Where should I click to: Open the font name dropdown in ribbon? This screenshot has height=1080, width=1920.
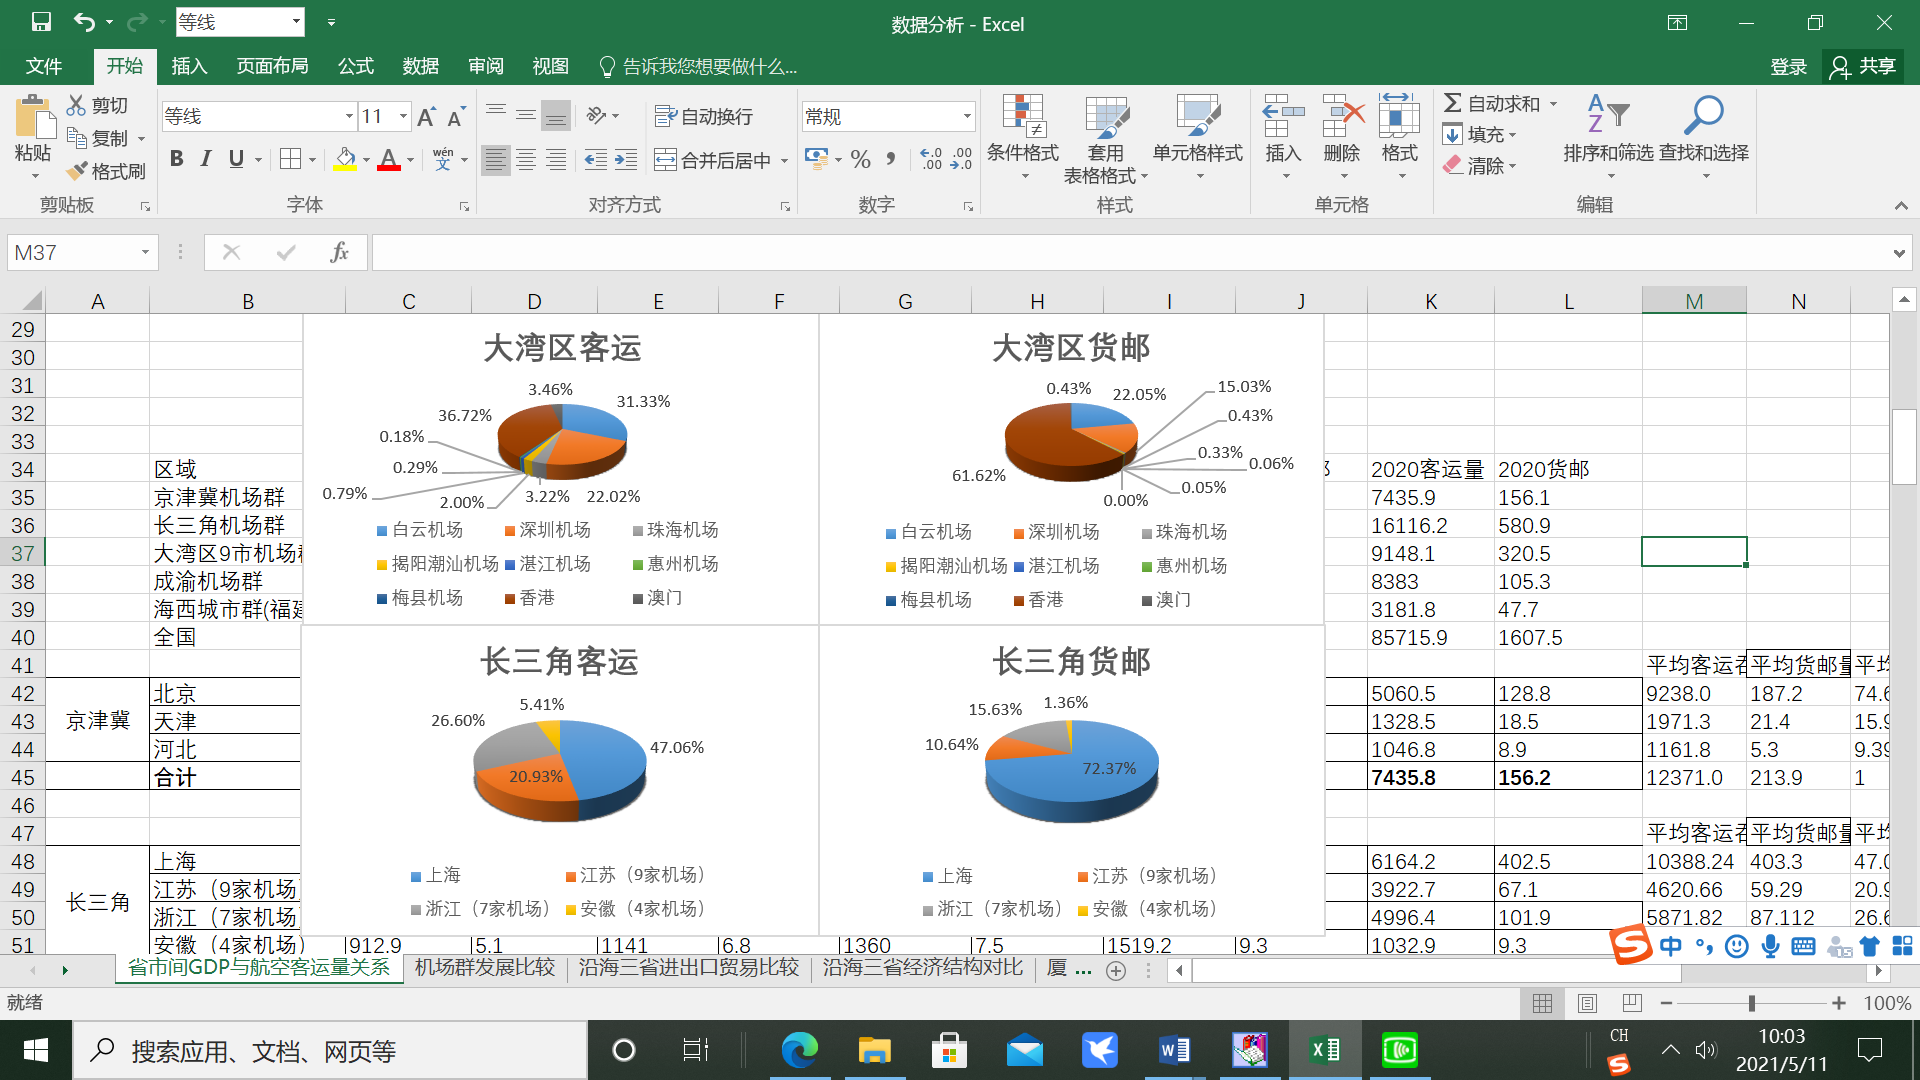pyautogui.click(x=349, y=117)
